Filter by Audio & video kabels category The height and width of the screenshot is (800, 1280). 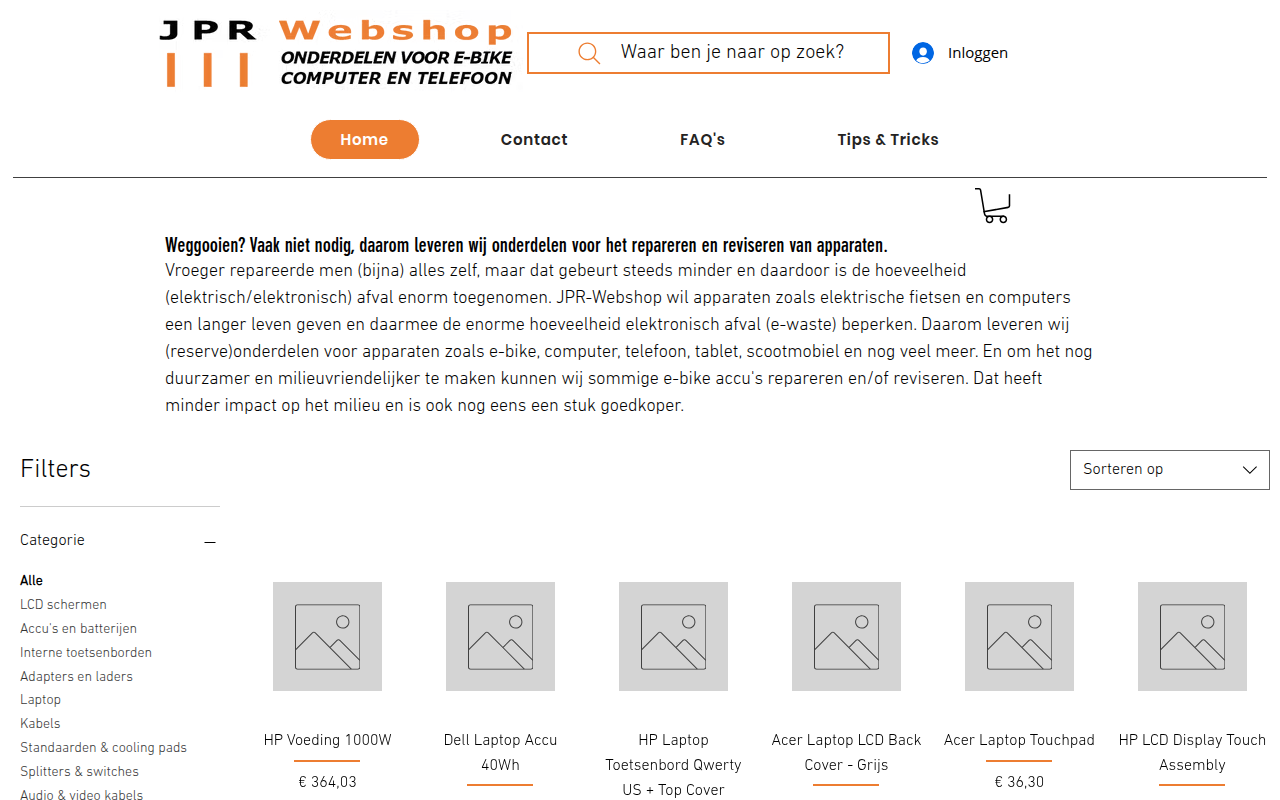coord(81,795)
